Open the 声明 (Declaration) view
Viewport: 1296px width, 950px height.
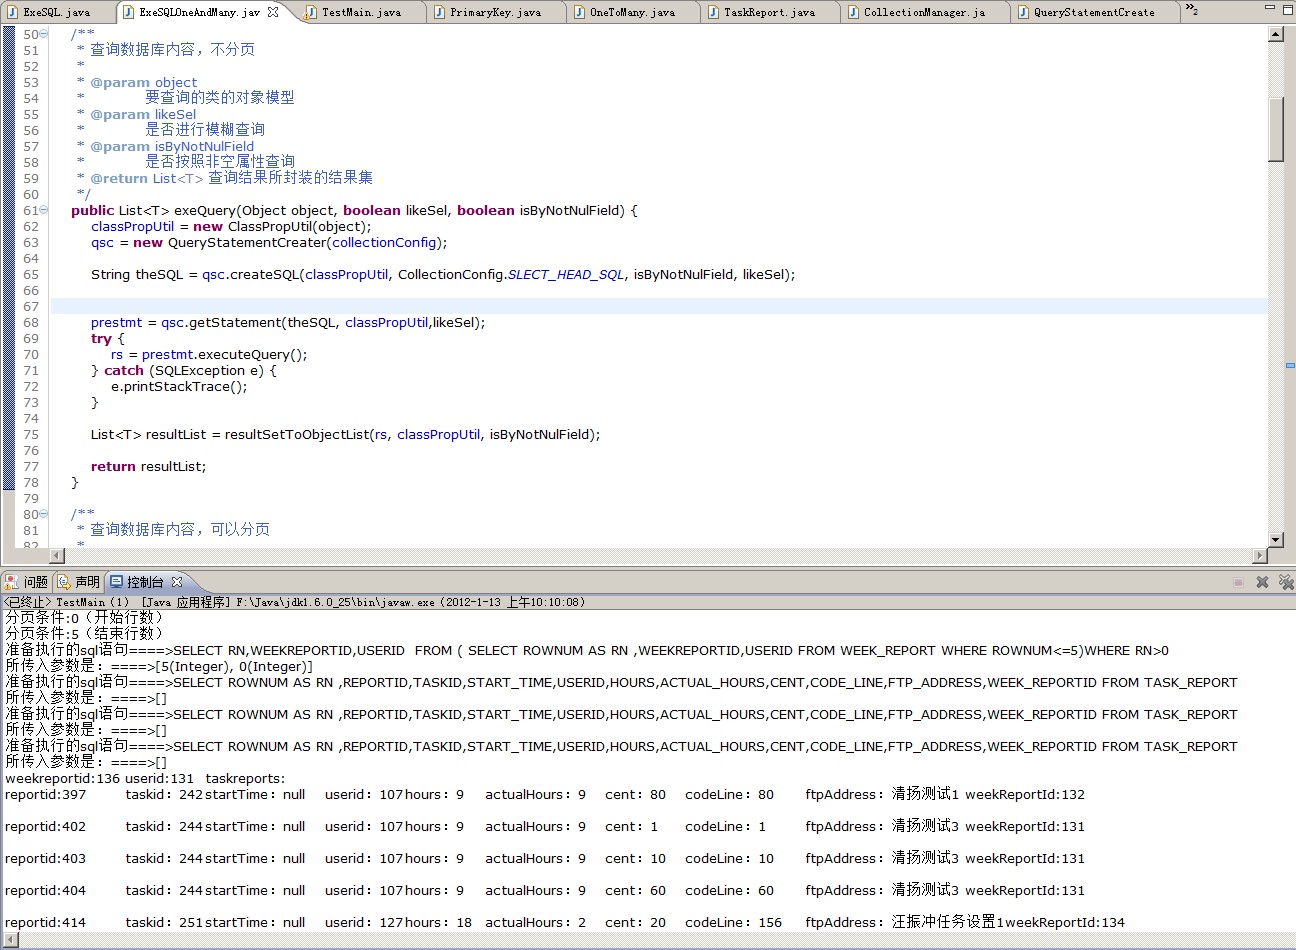[79, 582]
